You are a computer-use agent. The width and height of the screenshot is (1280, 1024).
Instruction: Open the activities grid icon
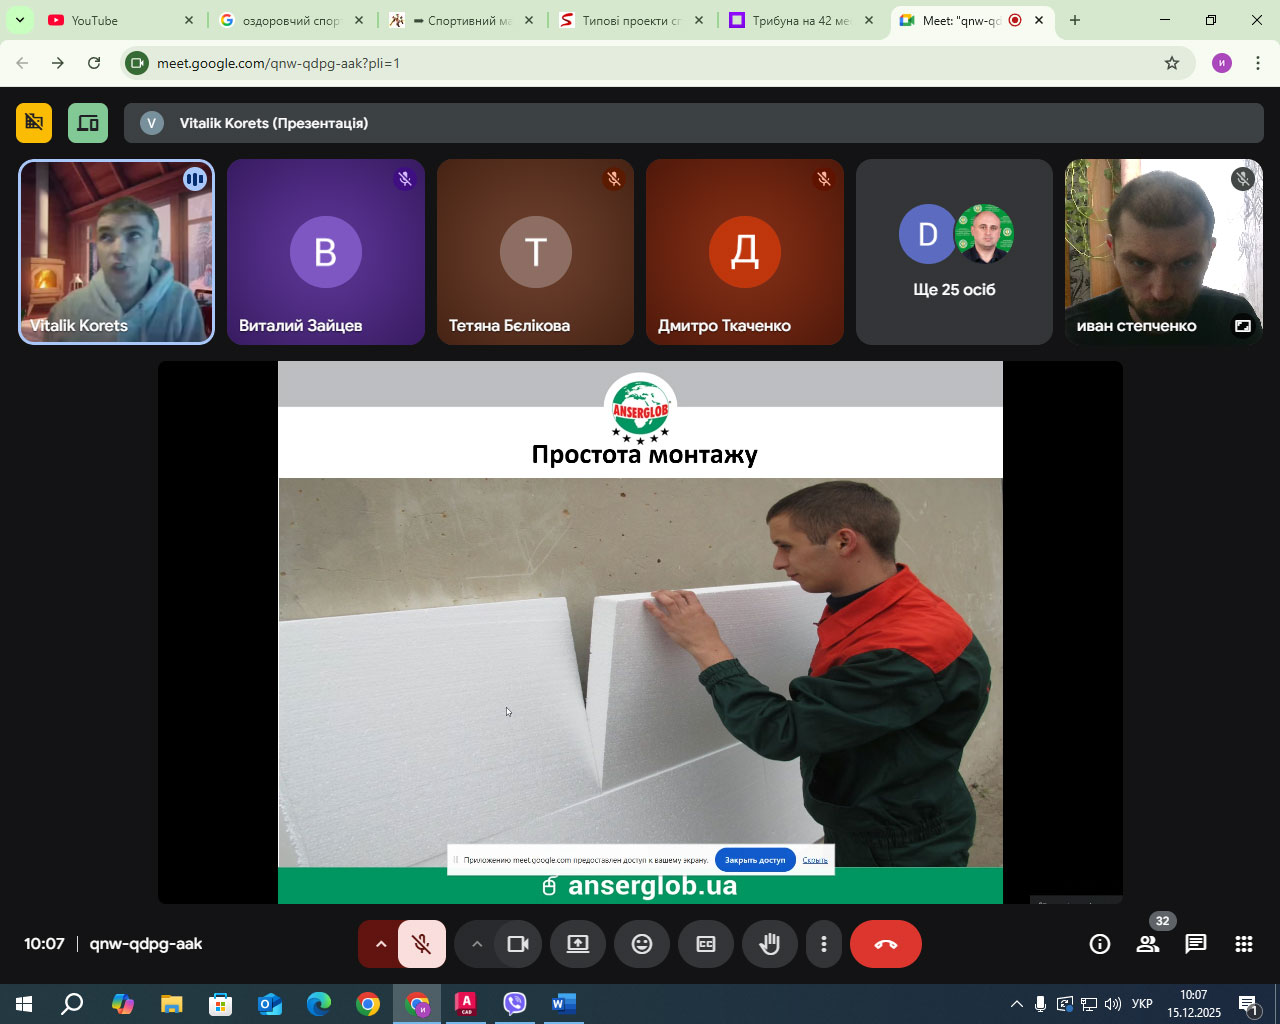point(1244,944)
